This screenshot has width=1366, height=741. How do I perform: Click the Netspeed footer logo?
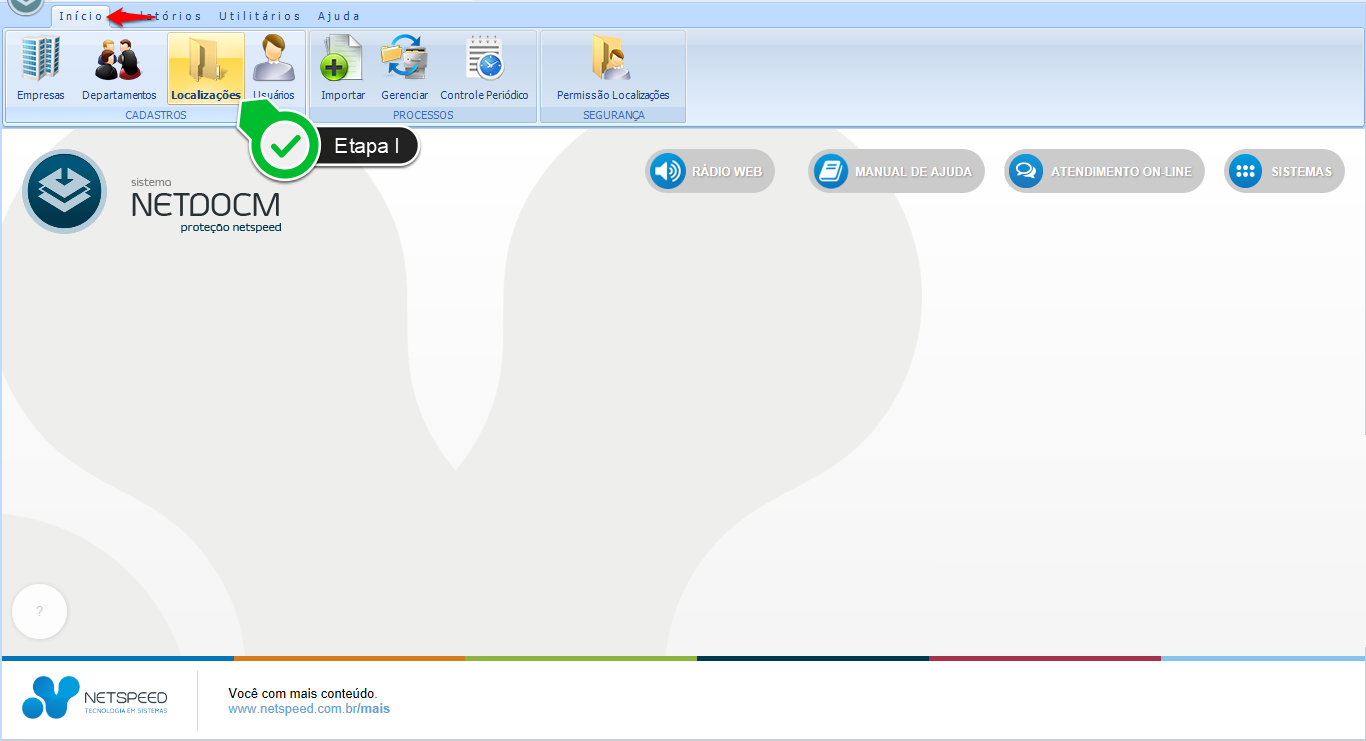pyautogui.click(x=95, y=697)
